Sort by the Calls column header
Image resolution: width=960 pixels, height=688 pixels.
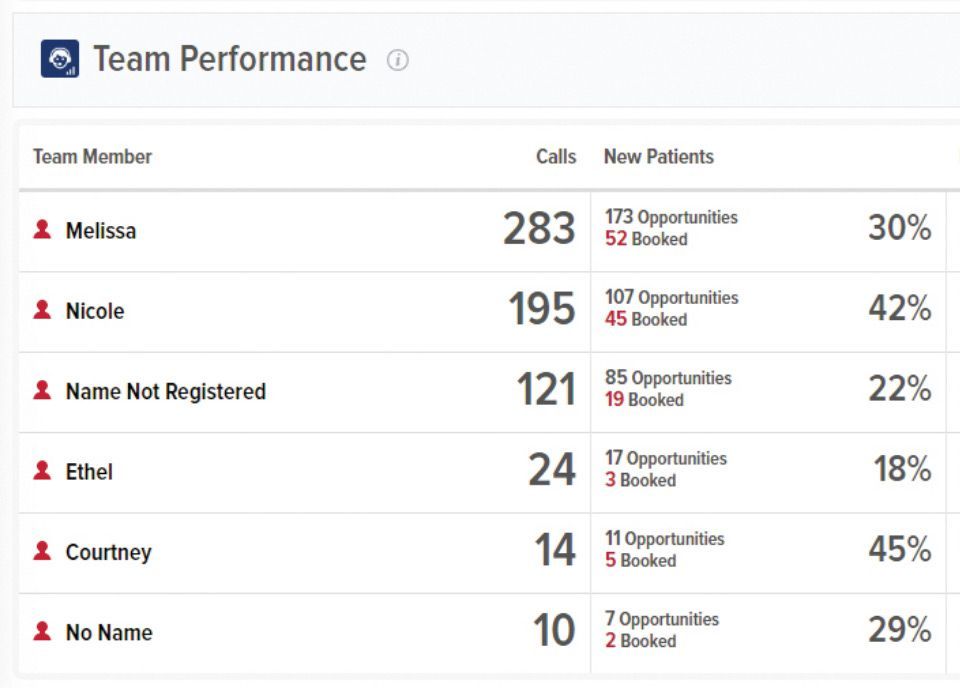pyautogui.click(x=556, y=157)
